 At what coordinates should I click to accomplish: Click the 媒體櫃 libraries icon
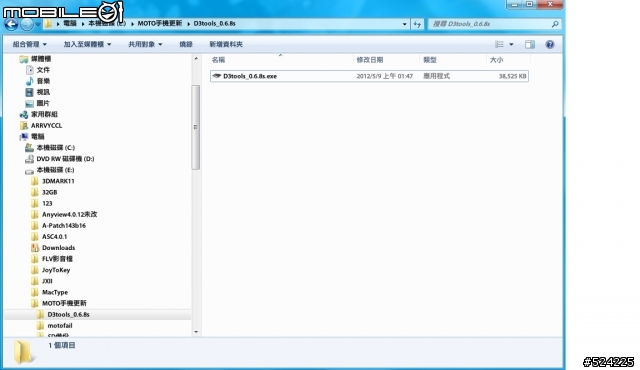point(24,59)
